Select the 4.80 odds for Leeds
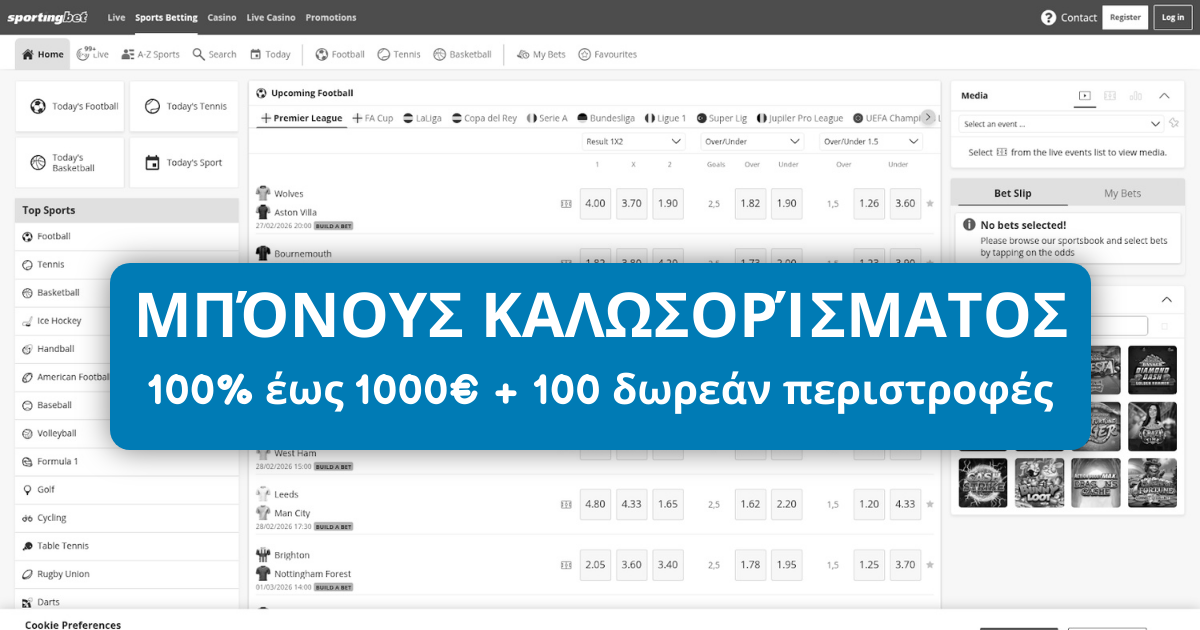Viewport: 1200px width, 630px height. [595, 504]
